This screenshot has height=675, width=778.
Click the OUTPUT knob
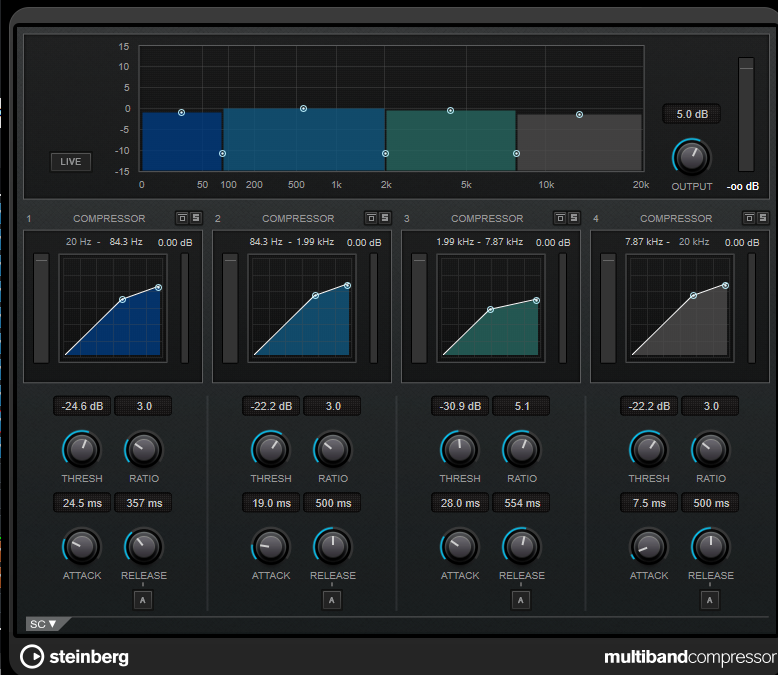pos(692,158)
